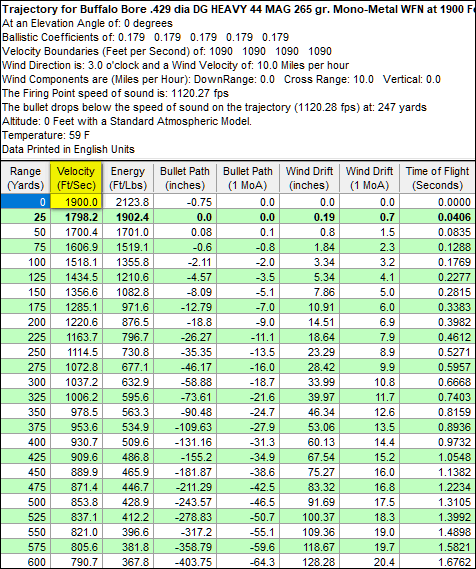Click time of flight value 0.5271
Screen dimensions: 476x569
[438, 352]
